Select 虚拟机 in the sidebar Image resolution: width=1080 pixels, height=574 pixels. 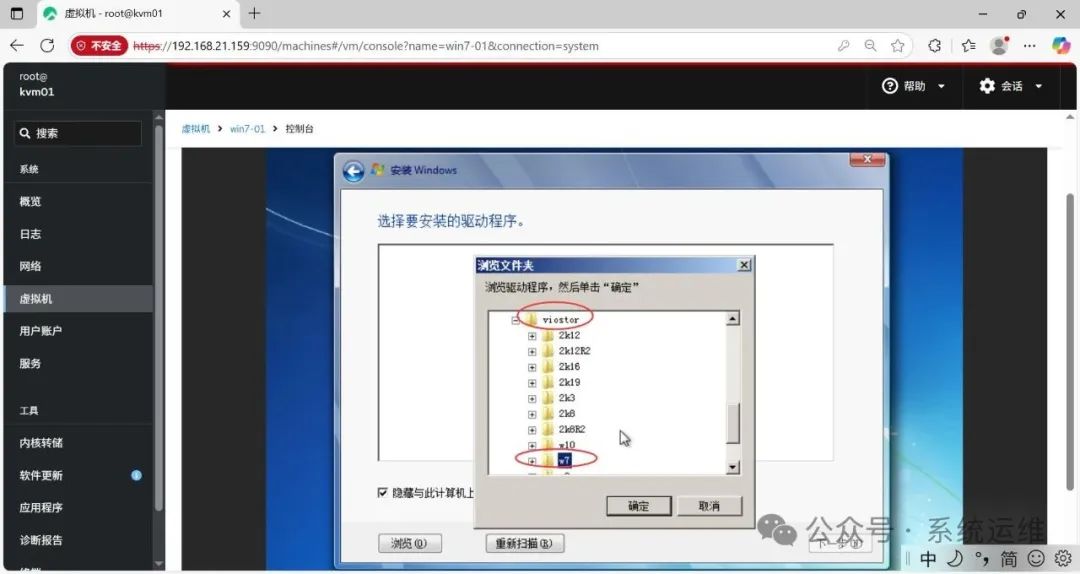(78, 298)
